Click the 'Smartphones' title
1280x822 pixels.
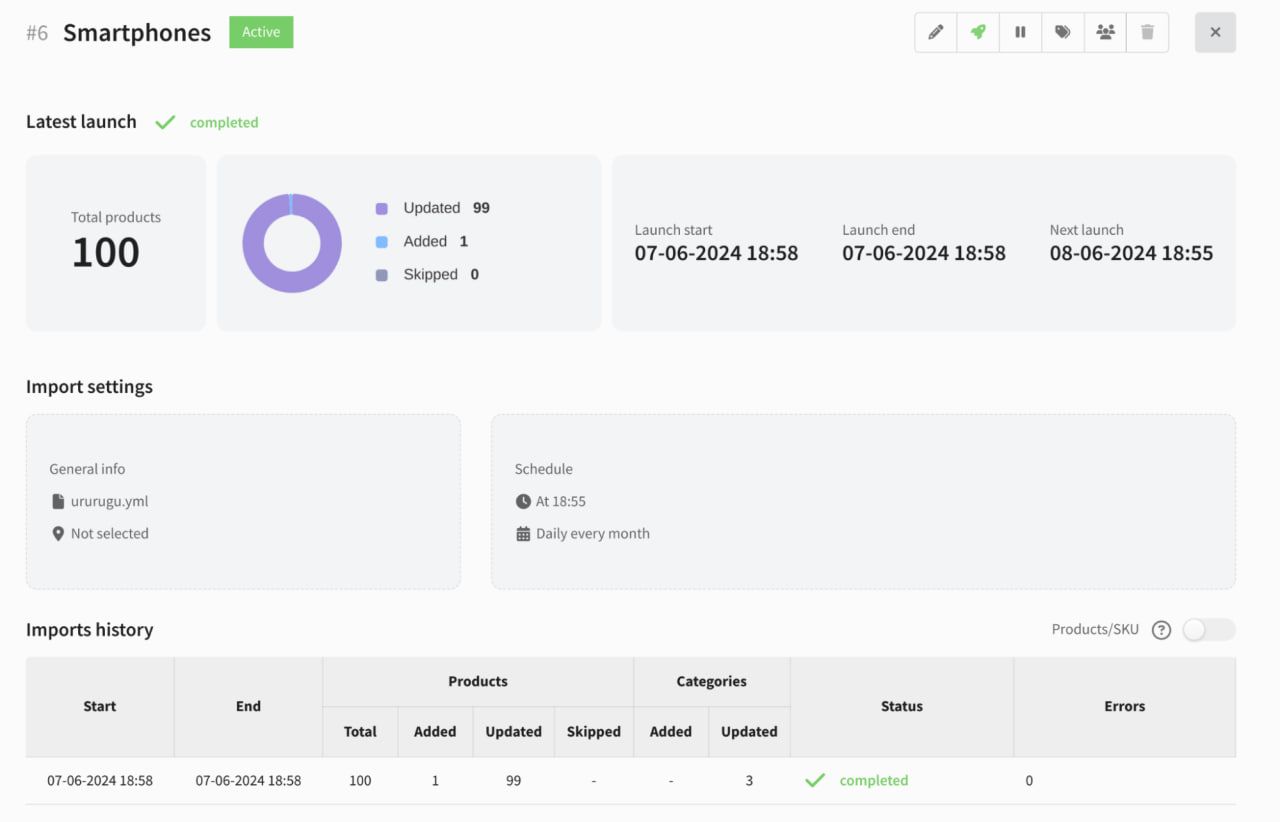click(137, 33)
